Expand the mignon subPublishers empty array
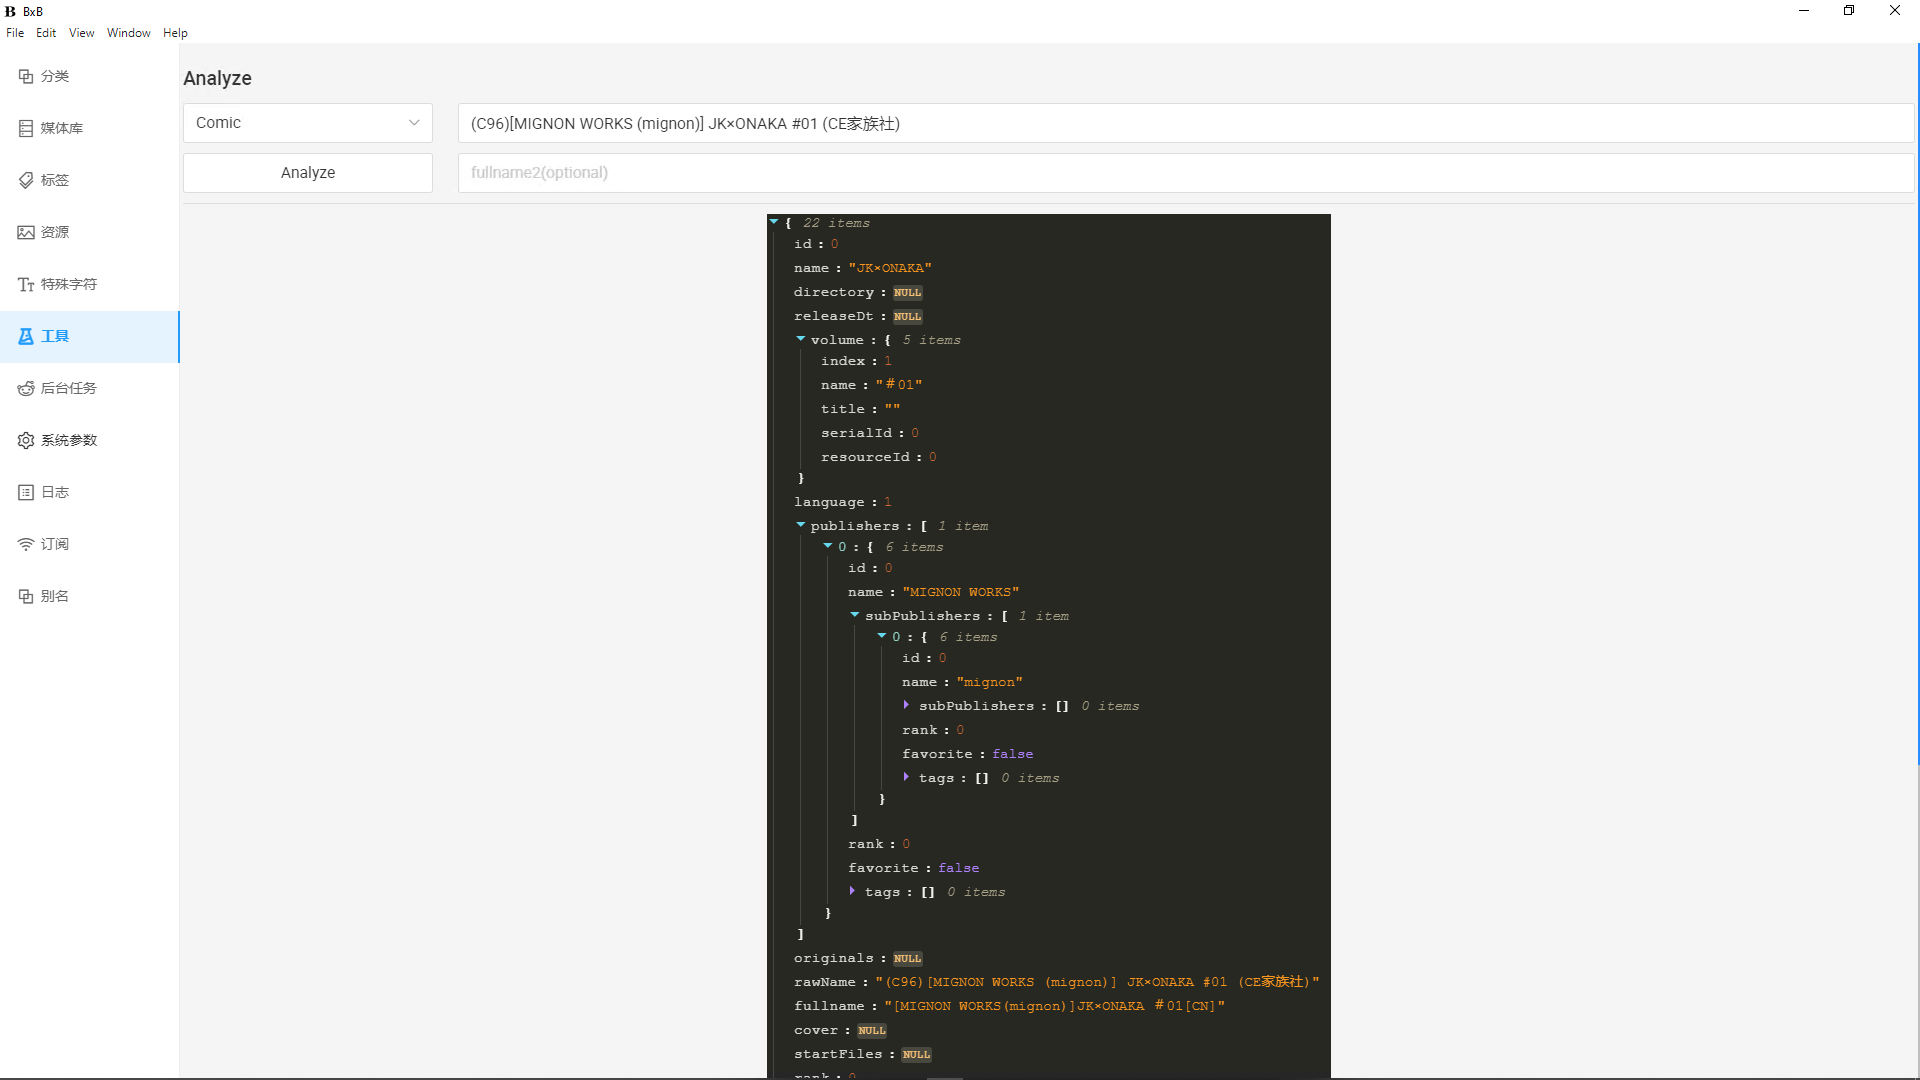This screenshot has height=1080, width=1920. click(906, 705)
